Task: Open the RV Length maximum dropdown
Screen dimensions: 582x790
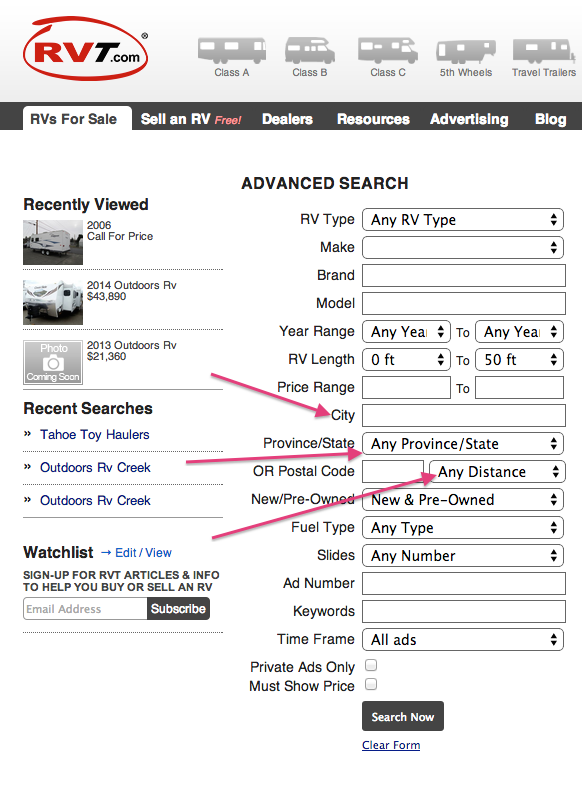Action: 519,360
